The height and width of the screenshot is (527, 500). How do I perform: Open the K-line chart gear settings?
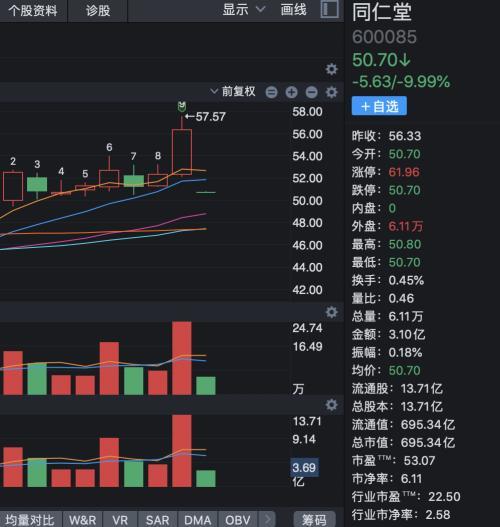[331, 92]
